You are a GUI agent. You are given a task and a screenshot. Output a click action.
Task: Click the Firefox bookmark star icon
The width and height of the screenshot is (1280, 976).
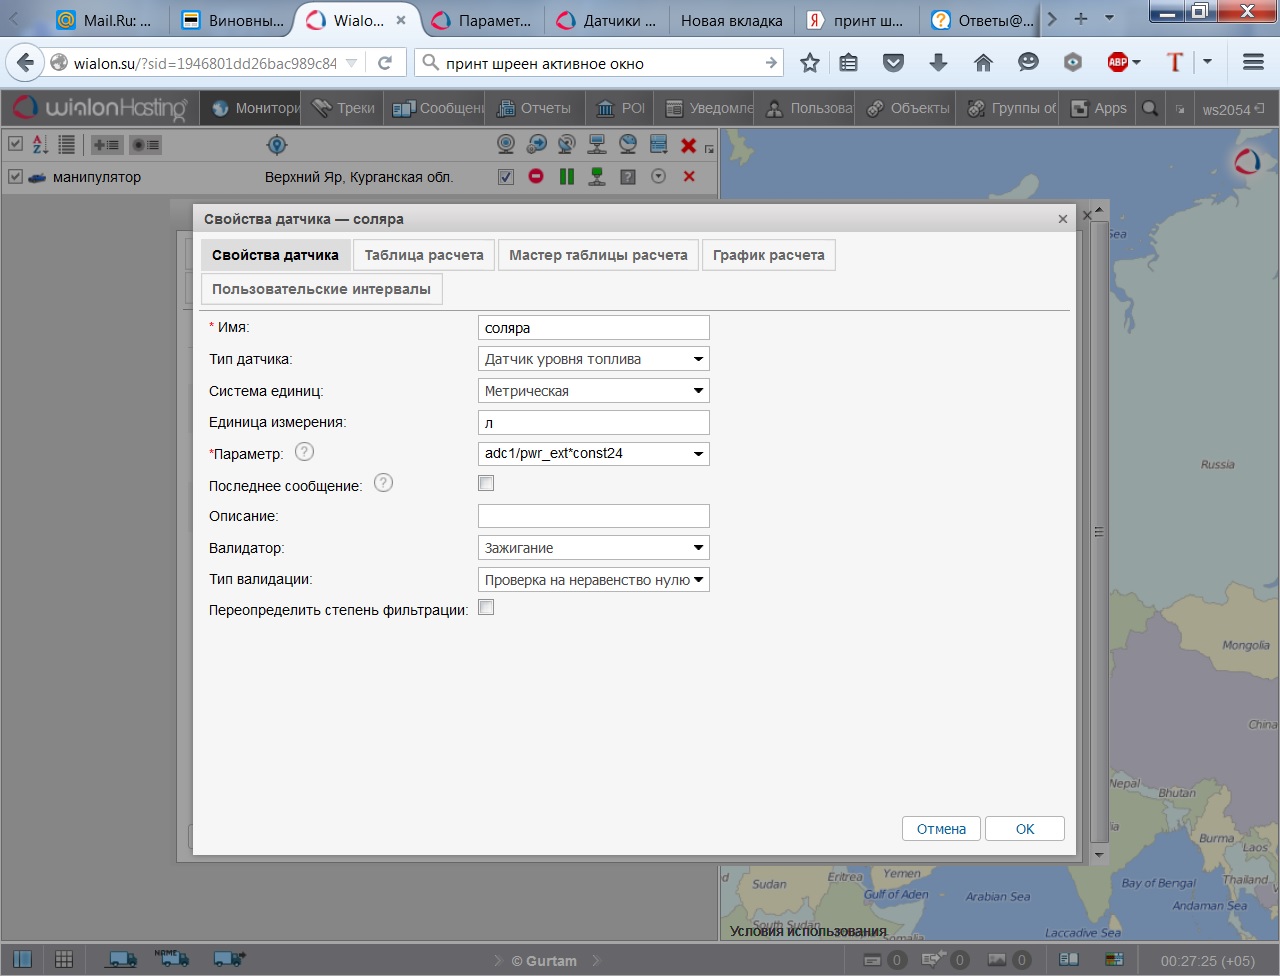(809, 63)
